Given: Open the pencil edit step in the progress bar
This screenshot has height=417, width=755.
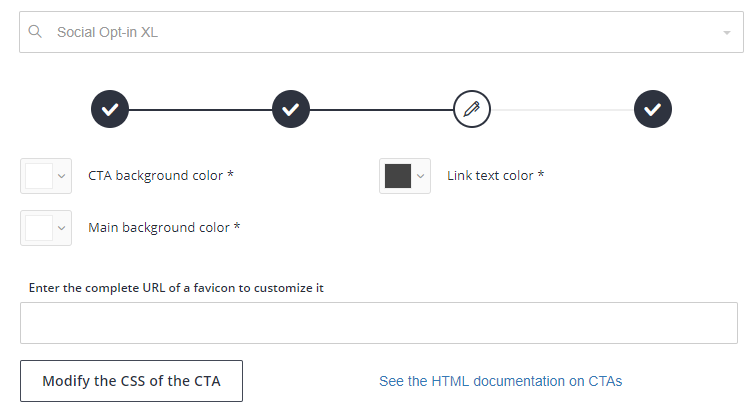Looking at the screenshot, I should tap(472, 109).
